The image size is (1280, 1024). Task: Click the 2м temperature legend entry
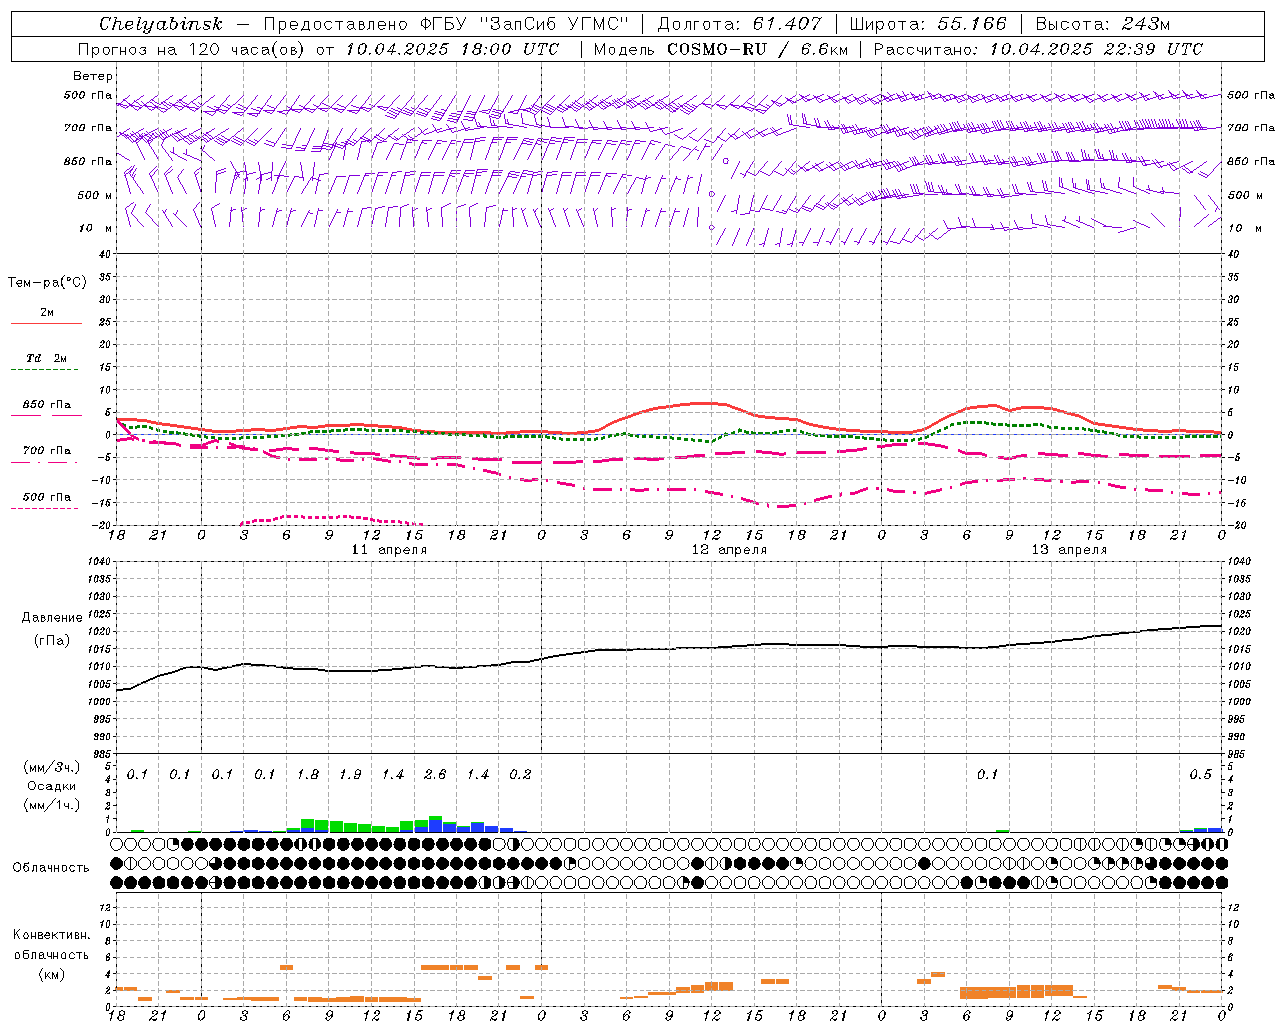47,313
